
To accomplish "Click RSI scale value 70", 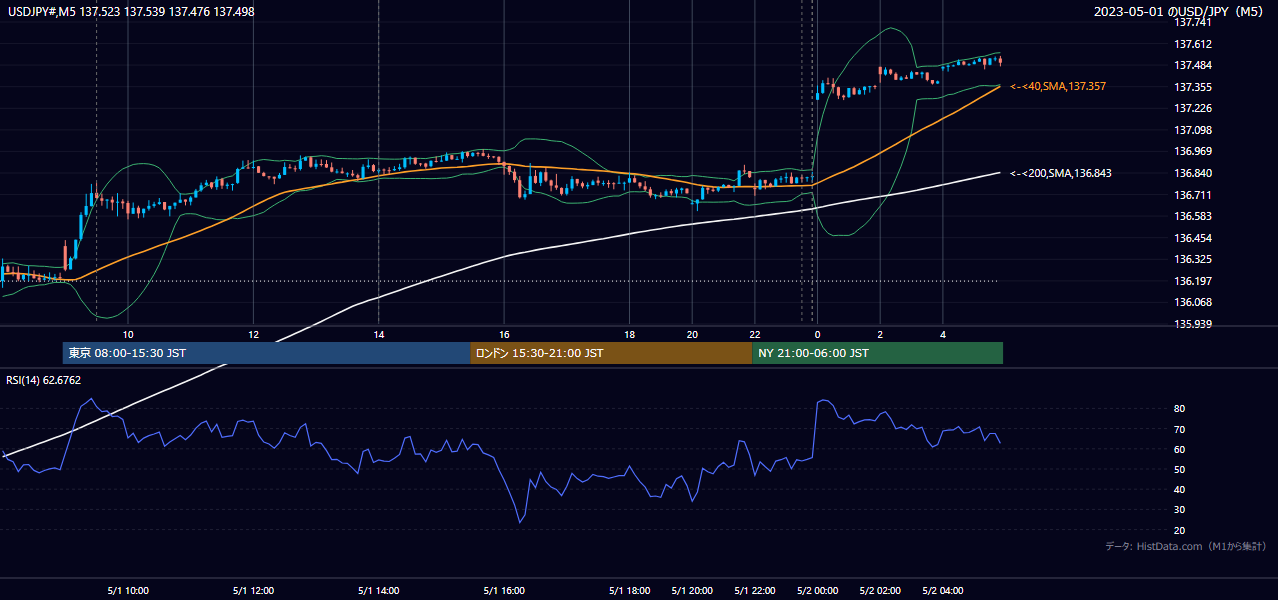I will 1180,429.
